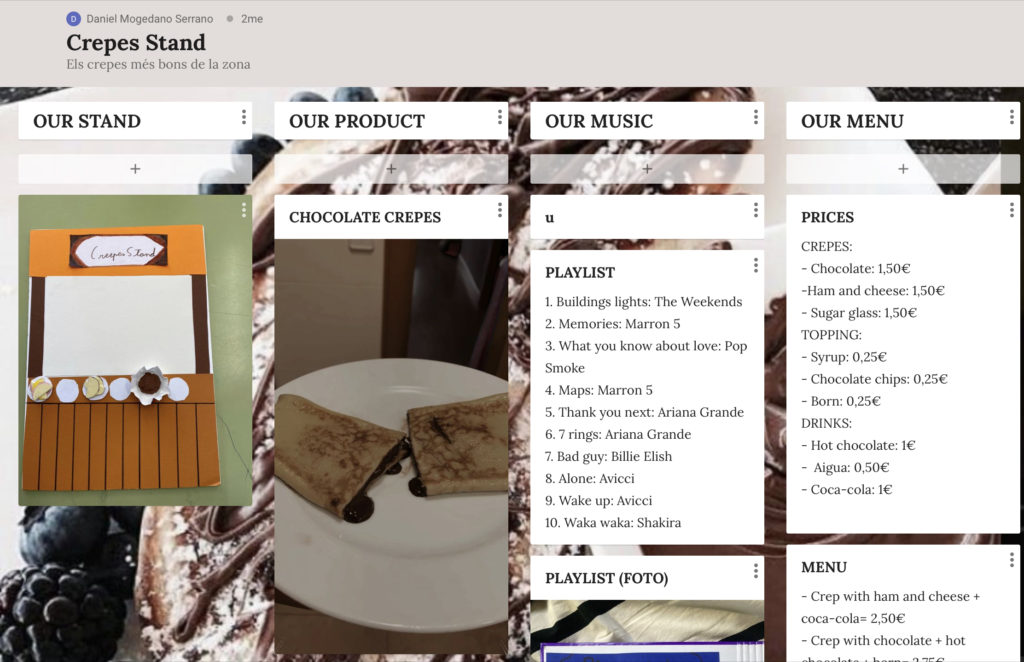The width and height of the screenshot is (1024, 662).
Task: Add a post under OUR STAND
Action: coord(135,169)
